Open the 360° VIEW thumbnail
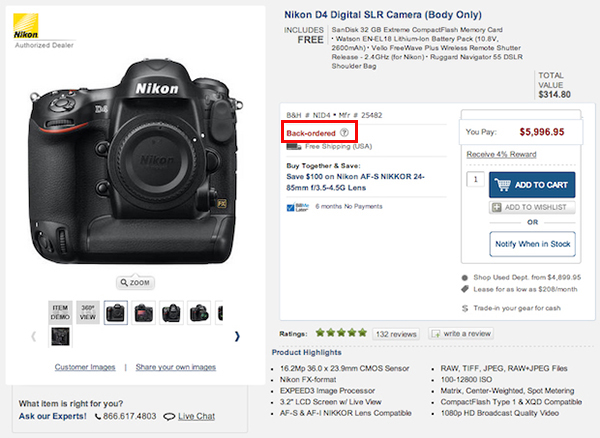600x438 pixels. tap(88, 313)
